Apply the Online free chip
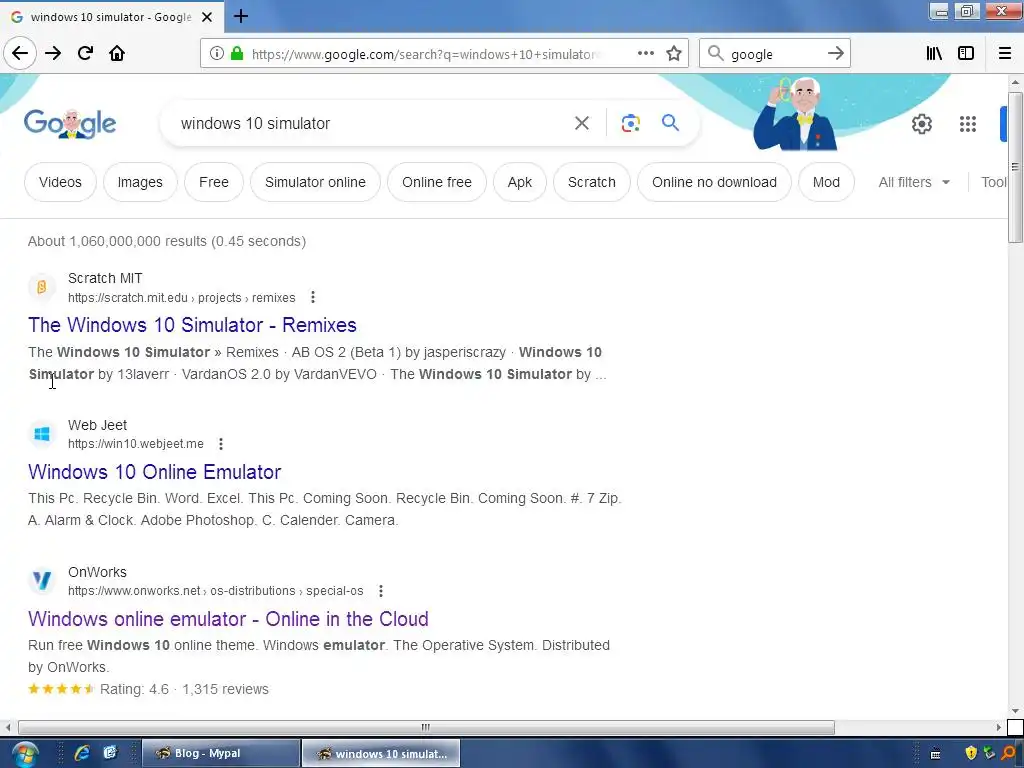 pyautogui.click(x=437, y=182)
